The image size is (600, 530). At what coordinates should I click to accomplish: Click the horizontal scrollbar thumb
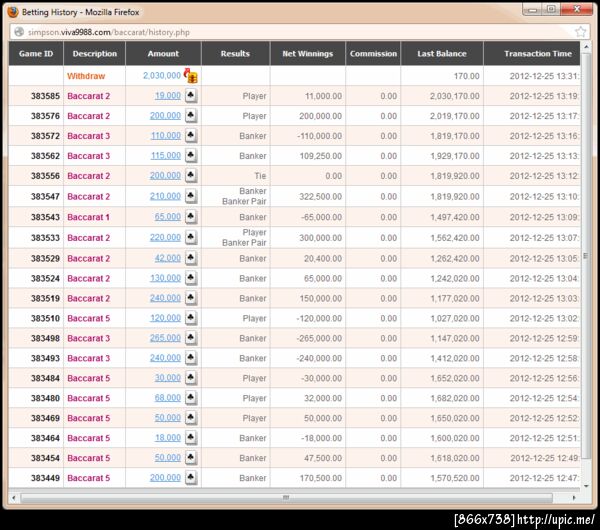click(287, 498)
